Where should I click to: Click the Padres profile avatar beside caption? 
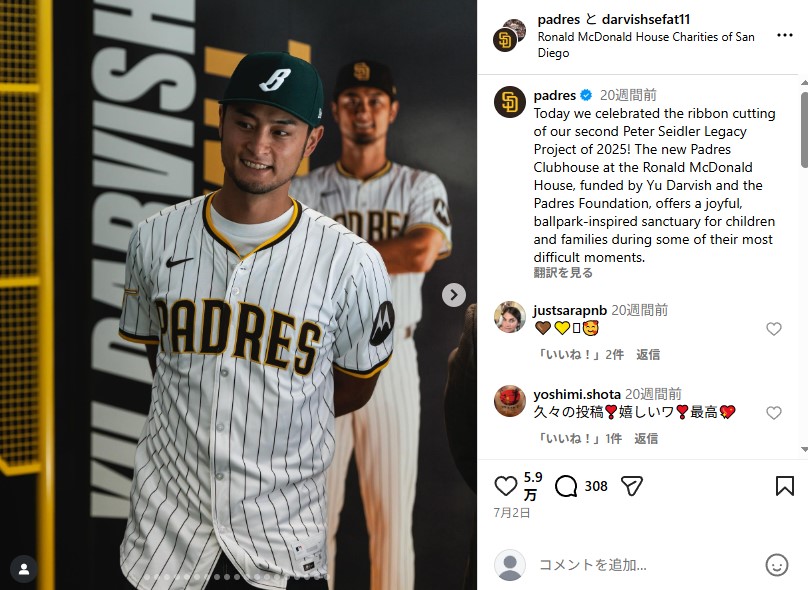510,102
